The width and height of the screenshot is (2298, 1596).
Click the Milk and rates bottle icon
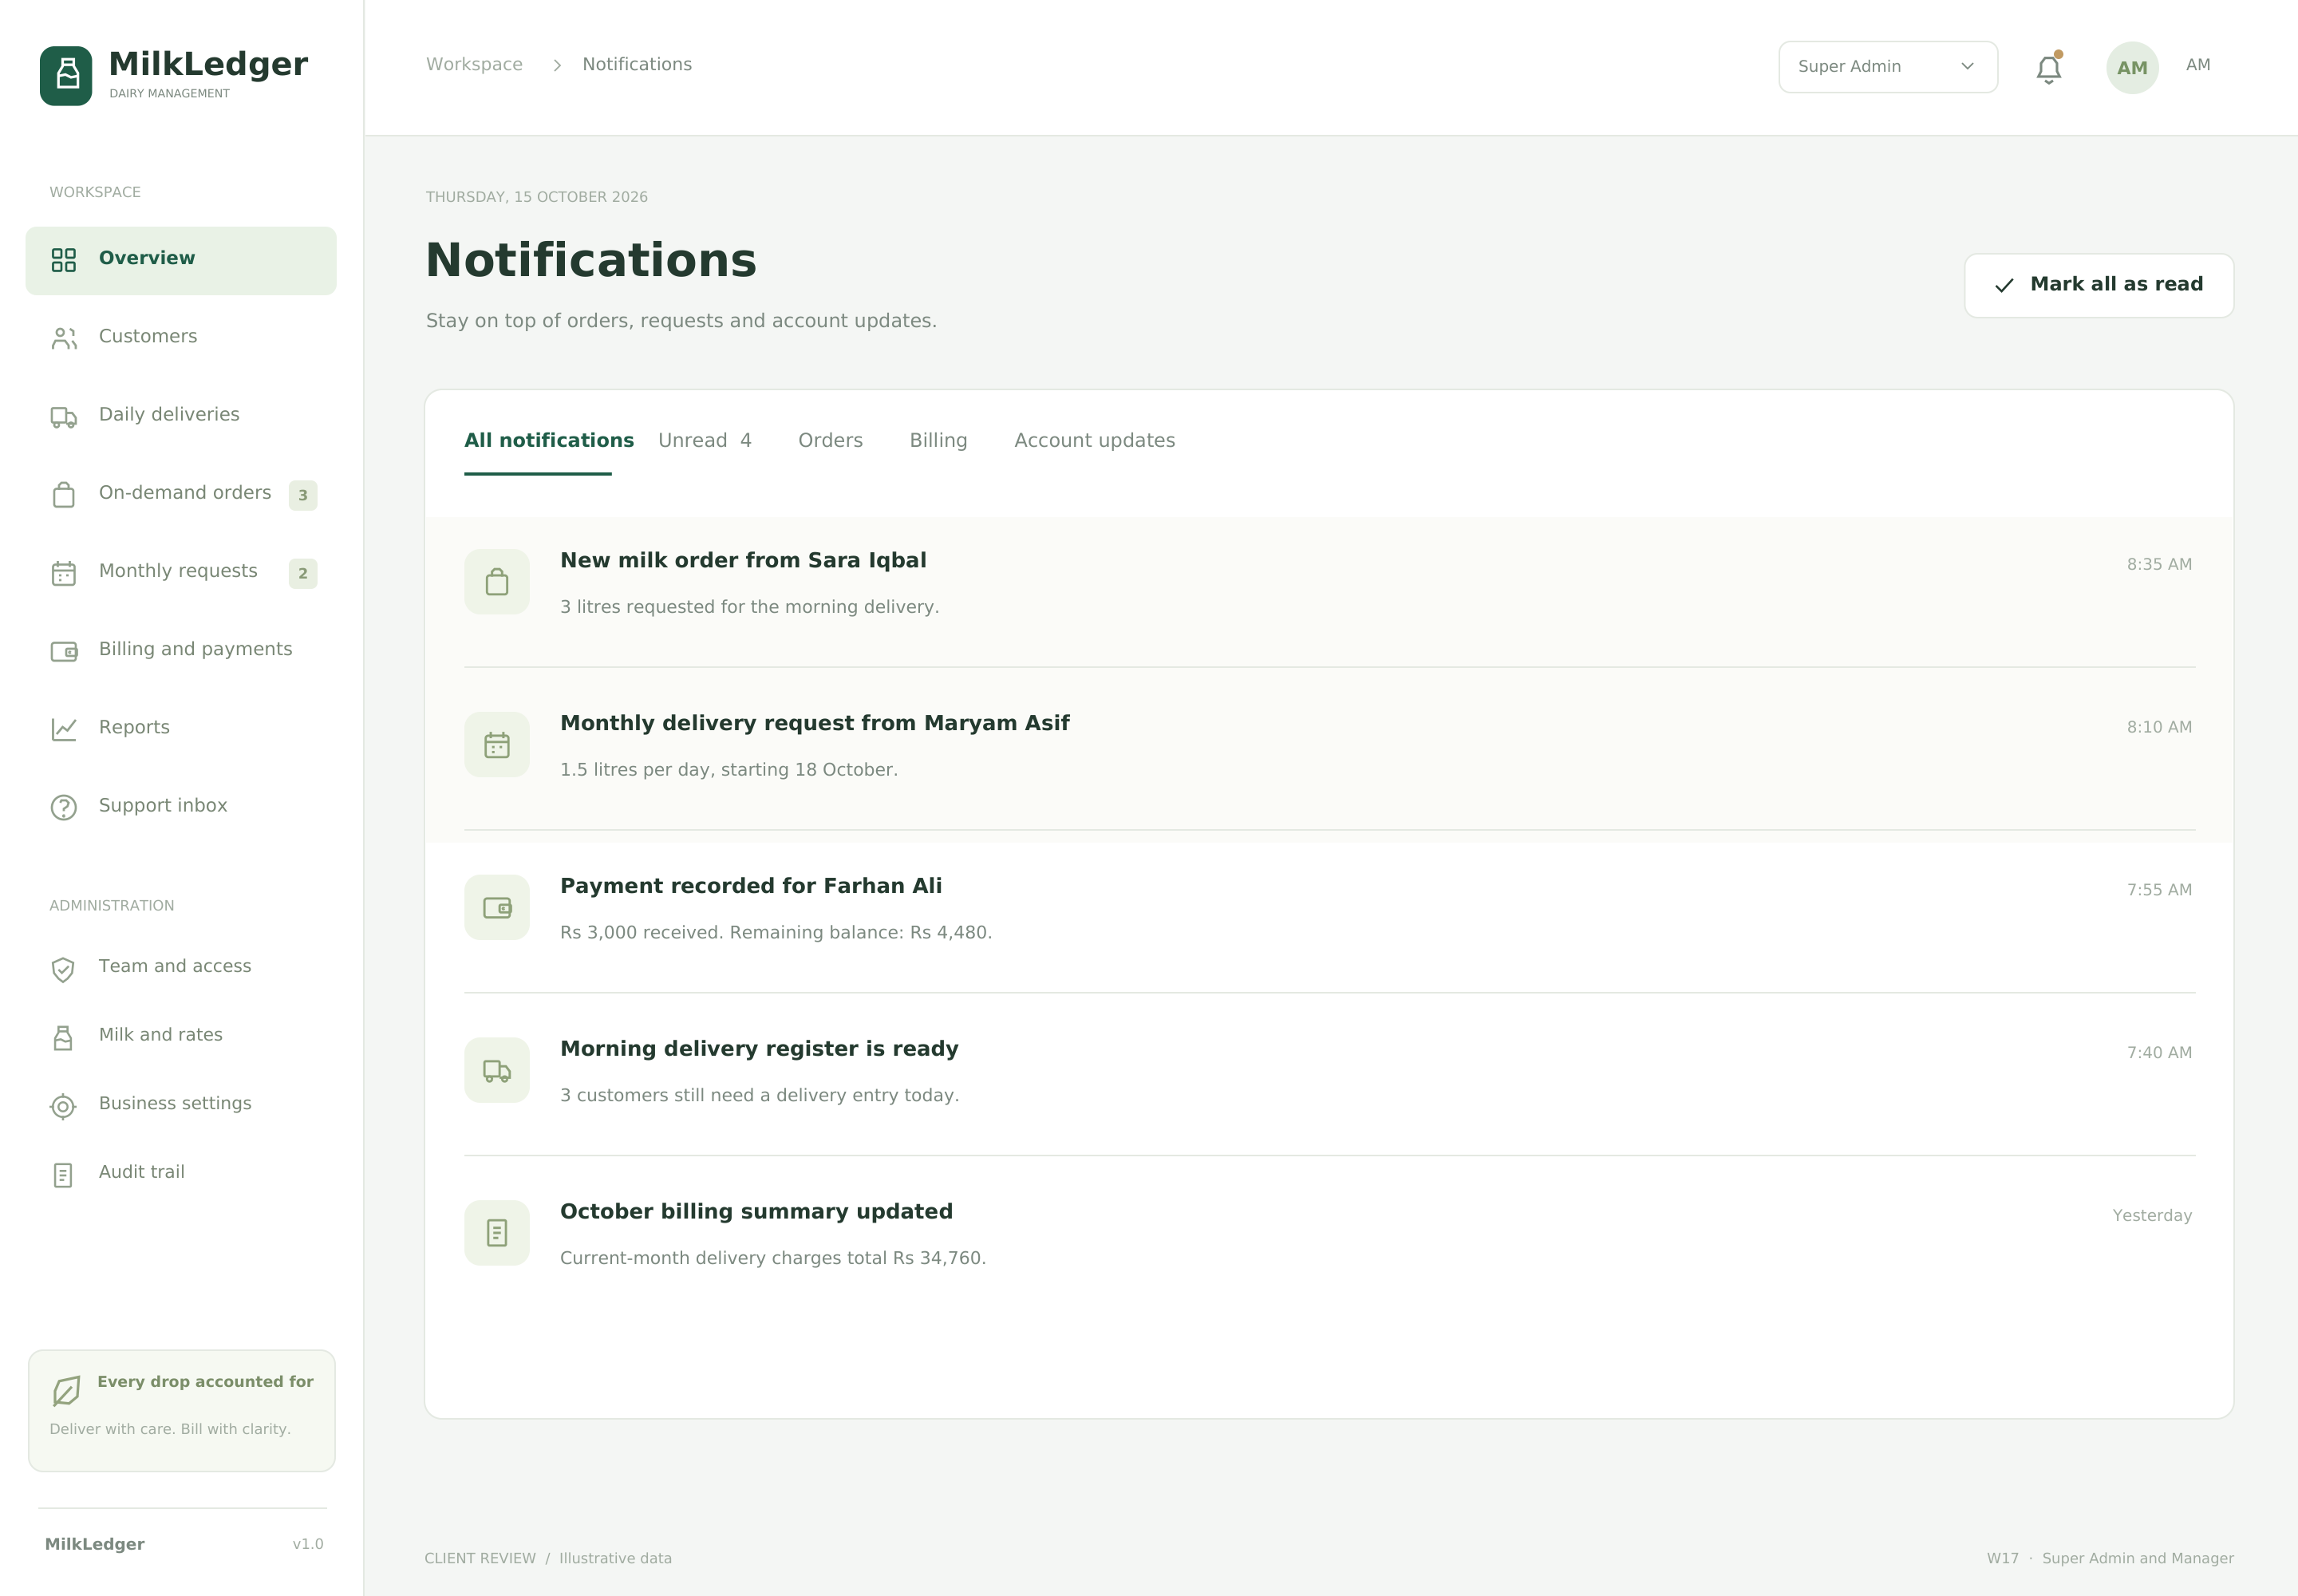click(x=63, y=1038)
